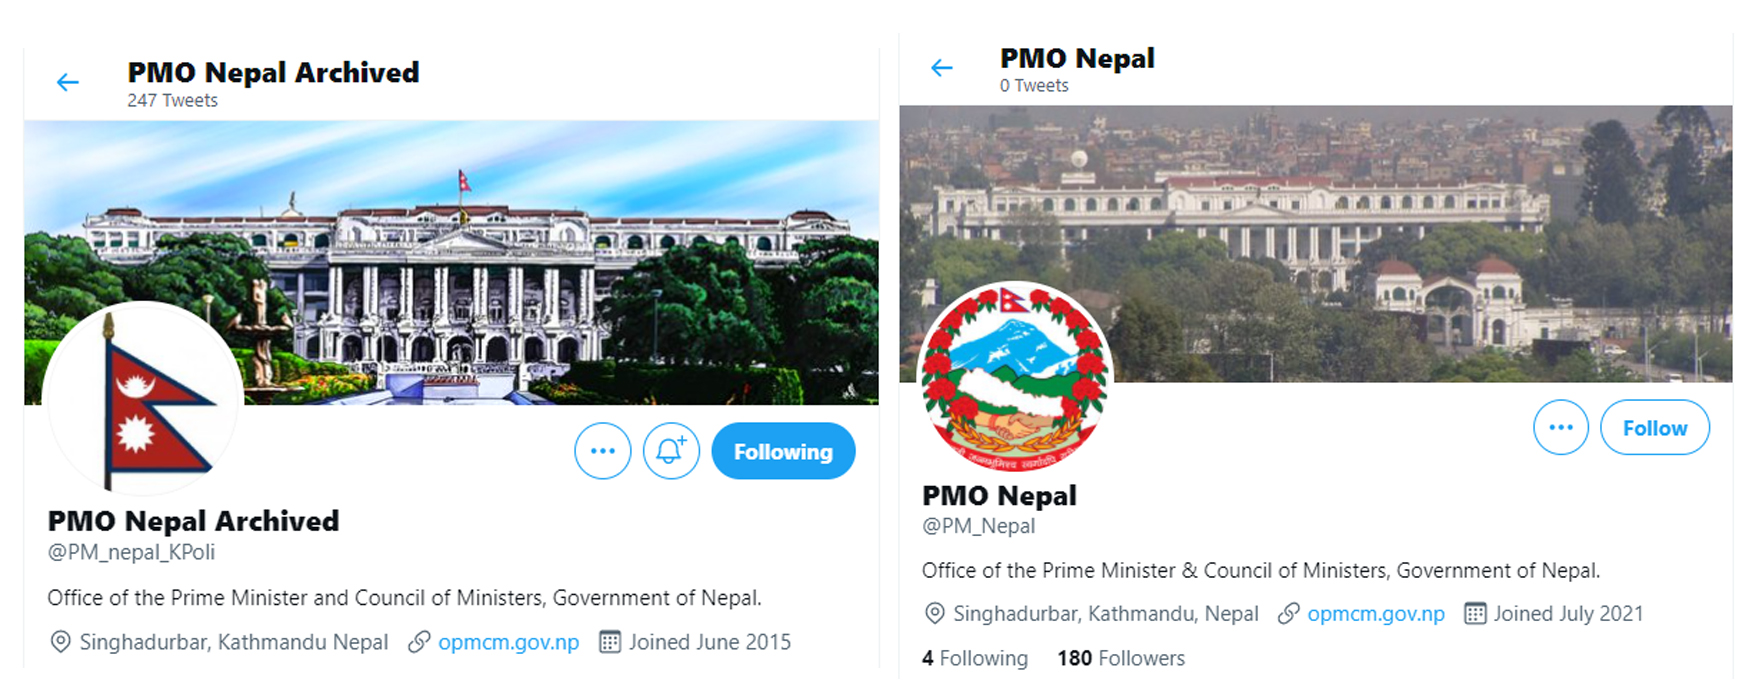1738x699 pixels.
Task: Toggle the Following button to unfollow
Action: pyautogui.click(x=783, y=451)
